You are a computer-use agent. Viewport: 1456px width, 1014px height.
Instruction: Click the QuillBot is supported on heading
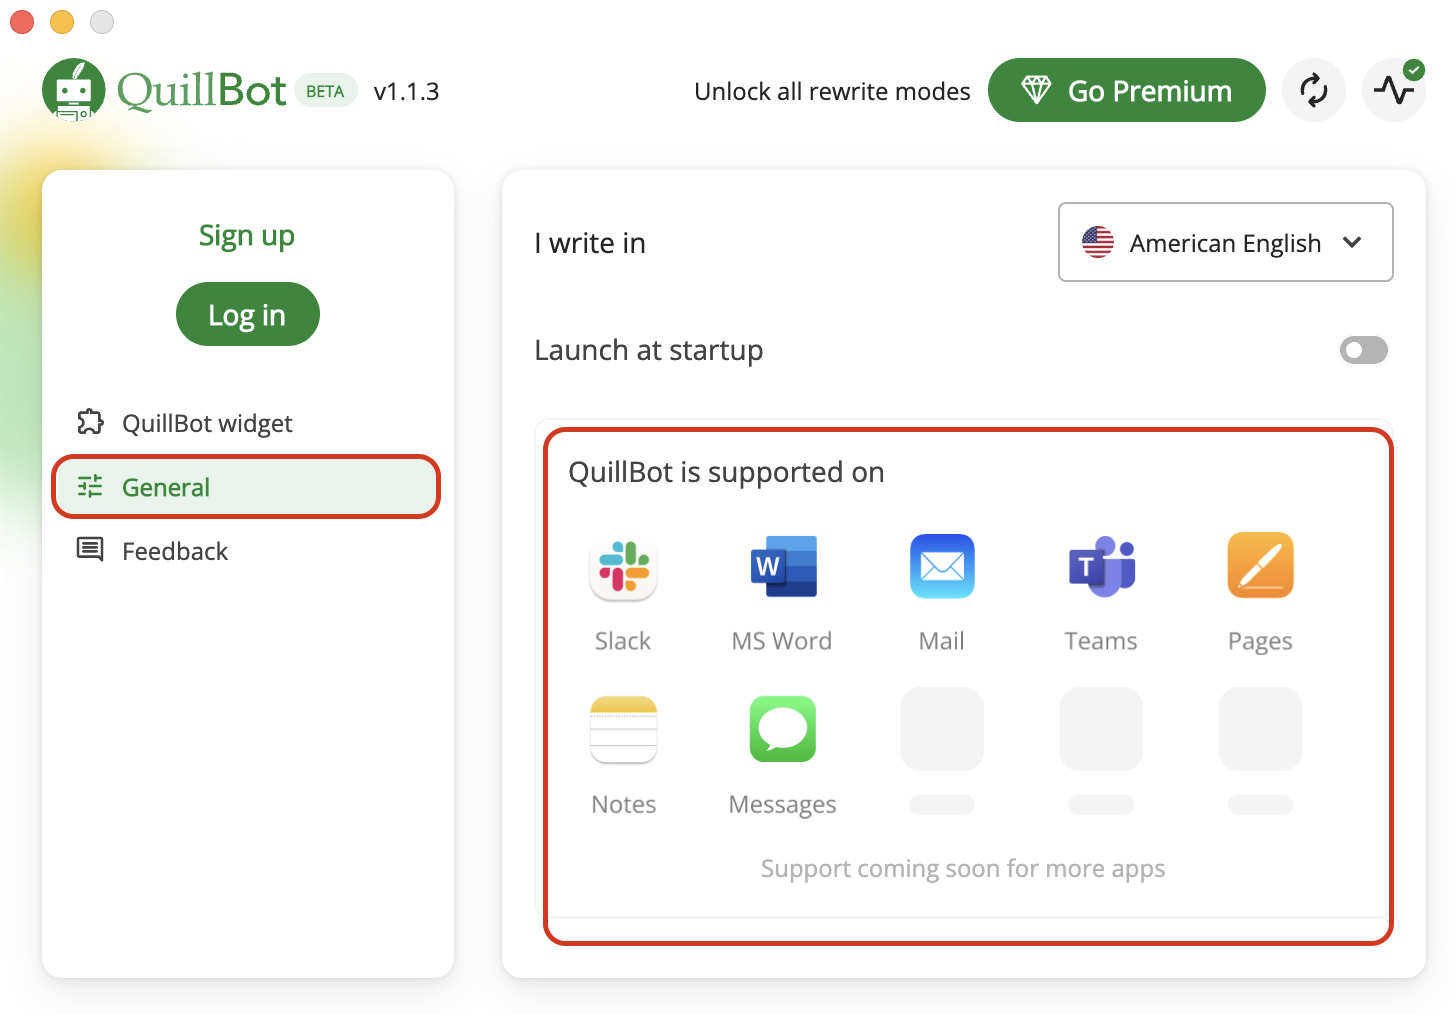[726, 472]
